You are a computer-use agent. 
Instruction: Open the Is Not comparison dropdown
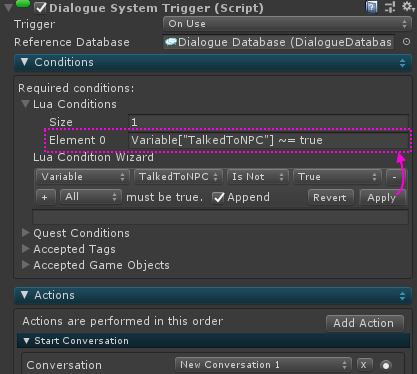(257, 177)
